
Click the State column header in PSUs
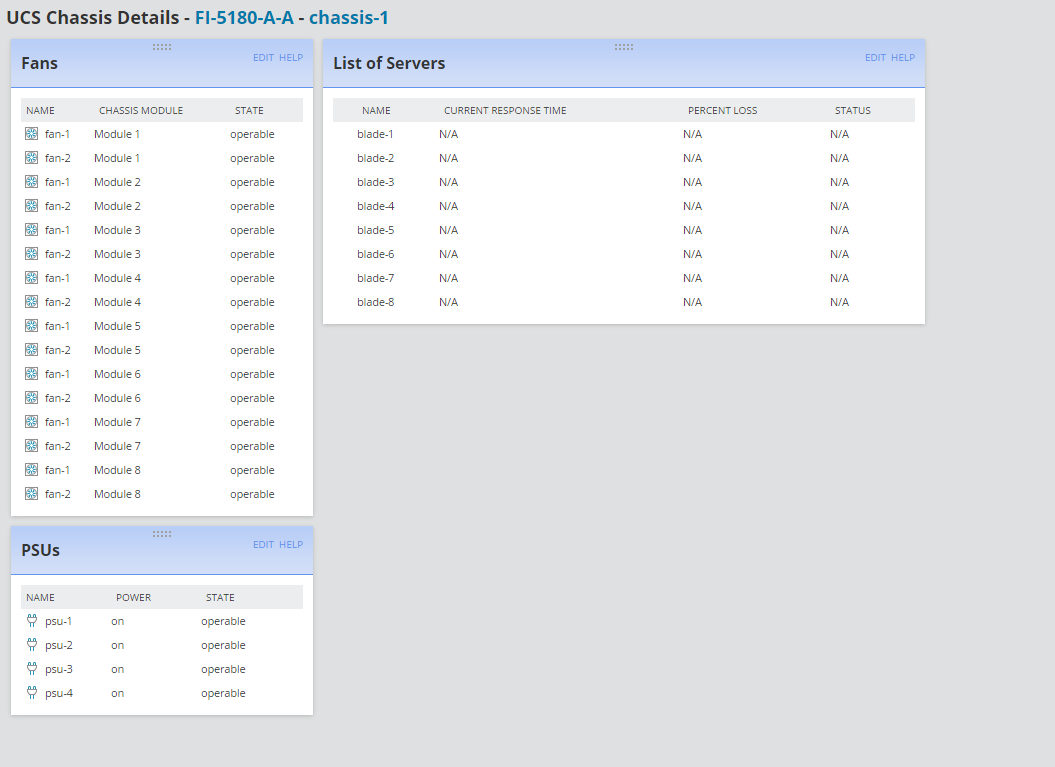220,597
